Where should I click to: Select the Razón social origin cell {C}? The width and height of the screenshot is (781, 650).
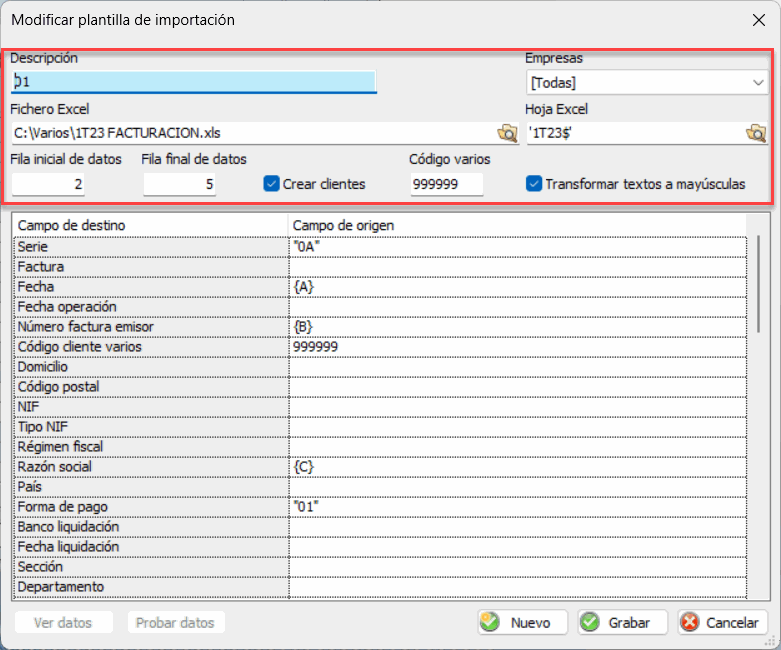pyautogui.click(x=518, y=467)
